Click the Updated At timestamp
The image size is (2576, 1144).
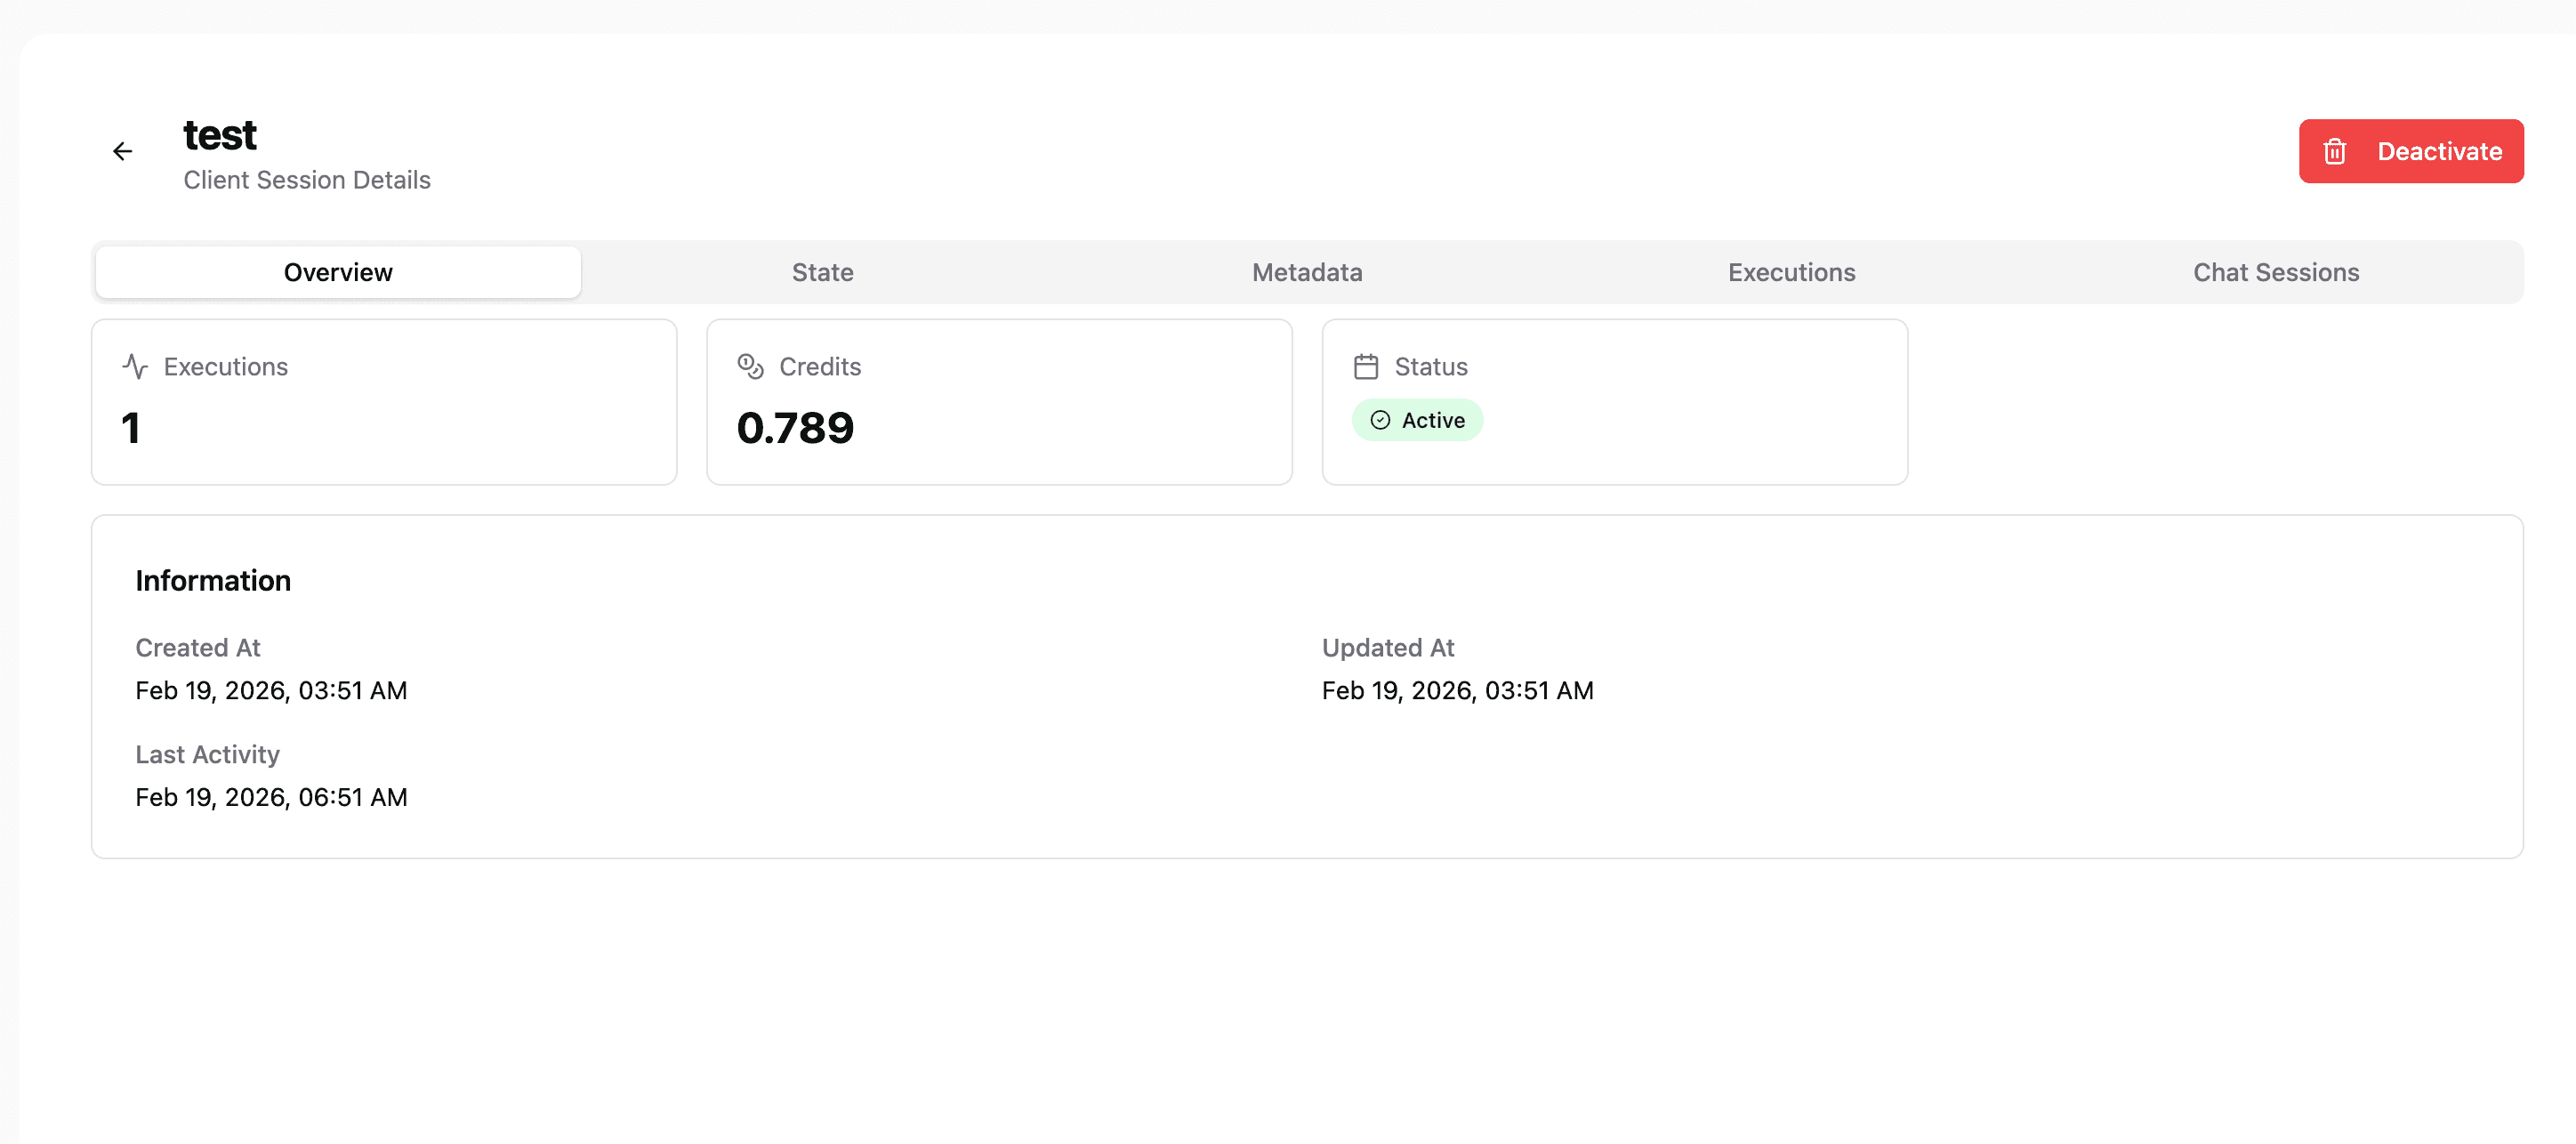pyautogui.click(x=1457, y=690)
